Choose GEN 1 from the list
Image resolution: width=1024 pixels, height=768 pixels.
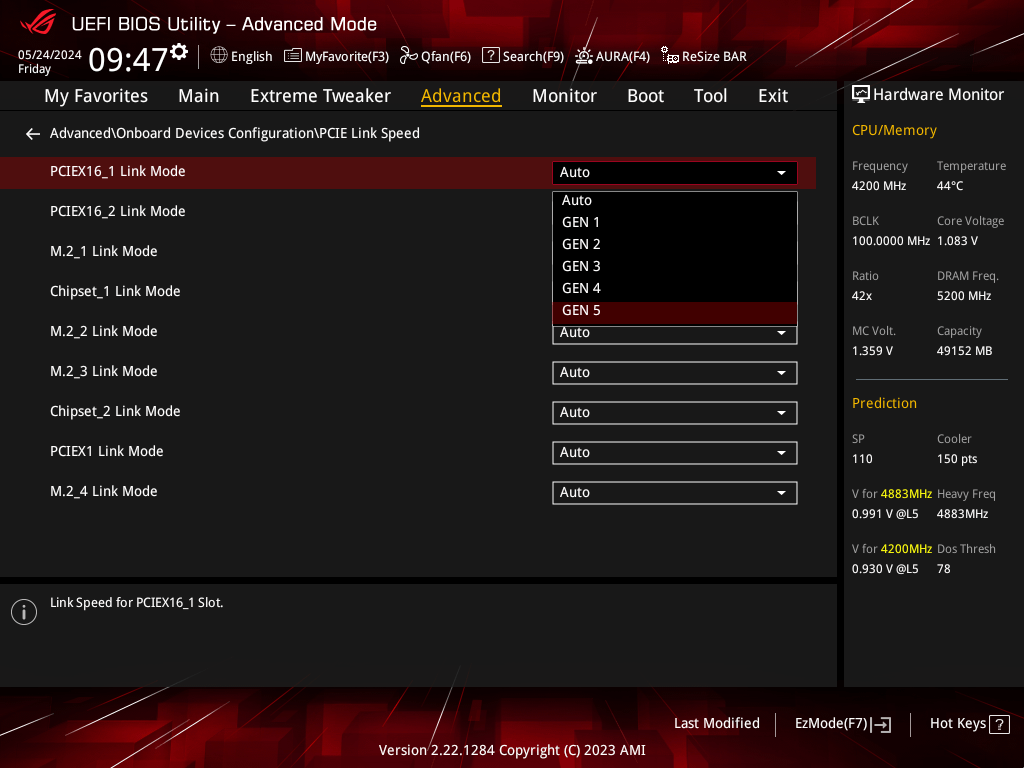coord(675,223)
